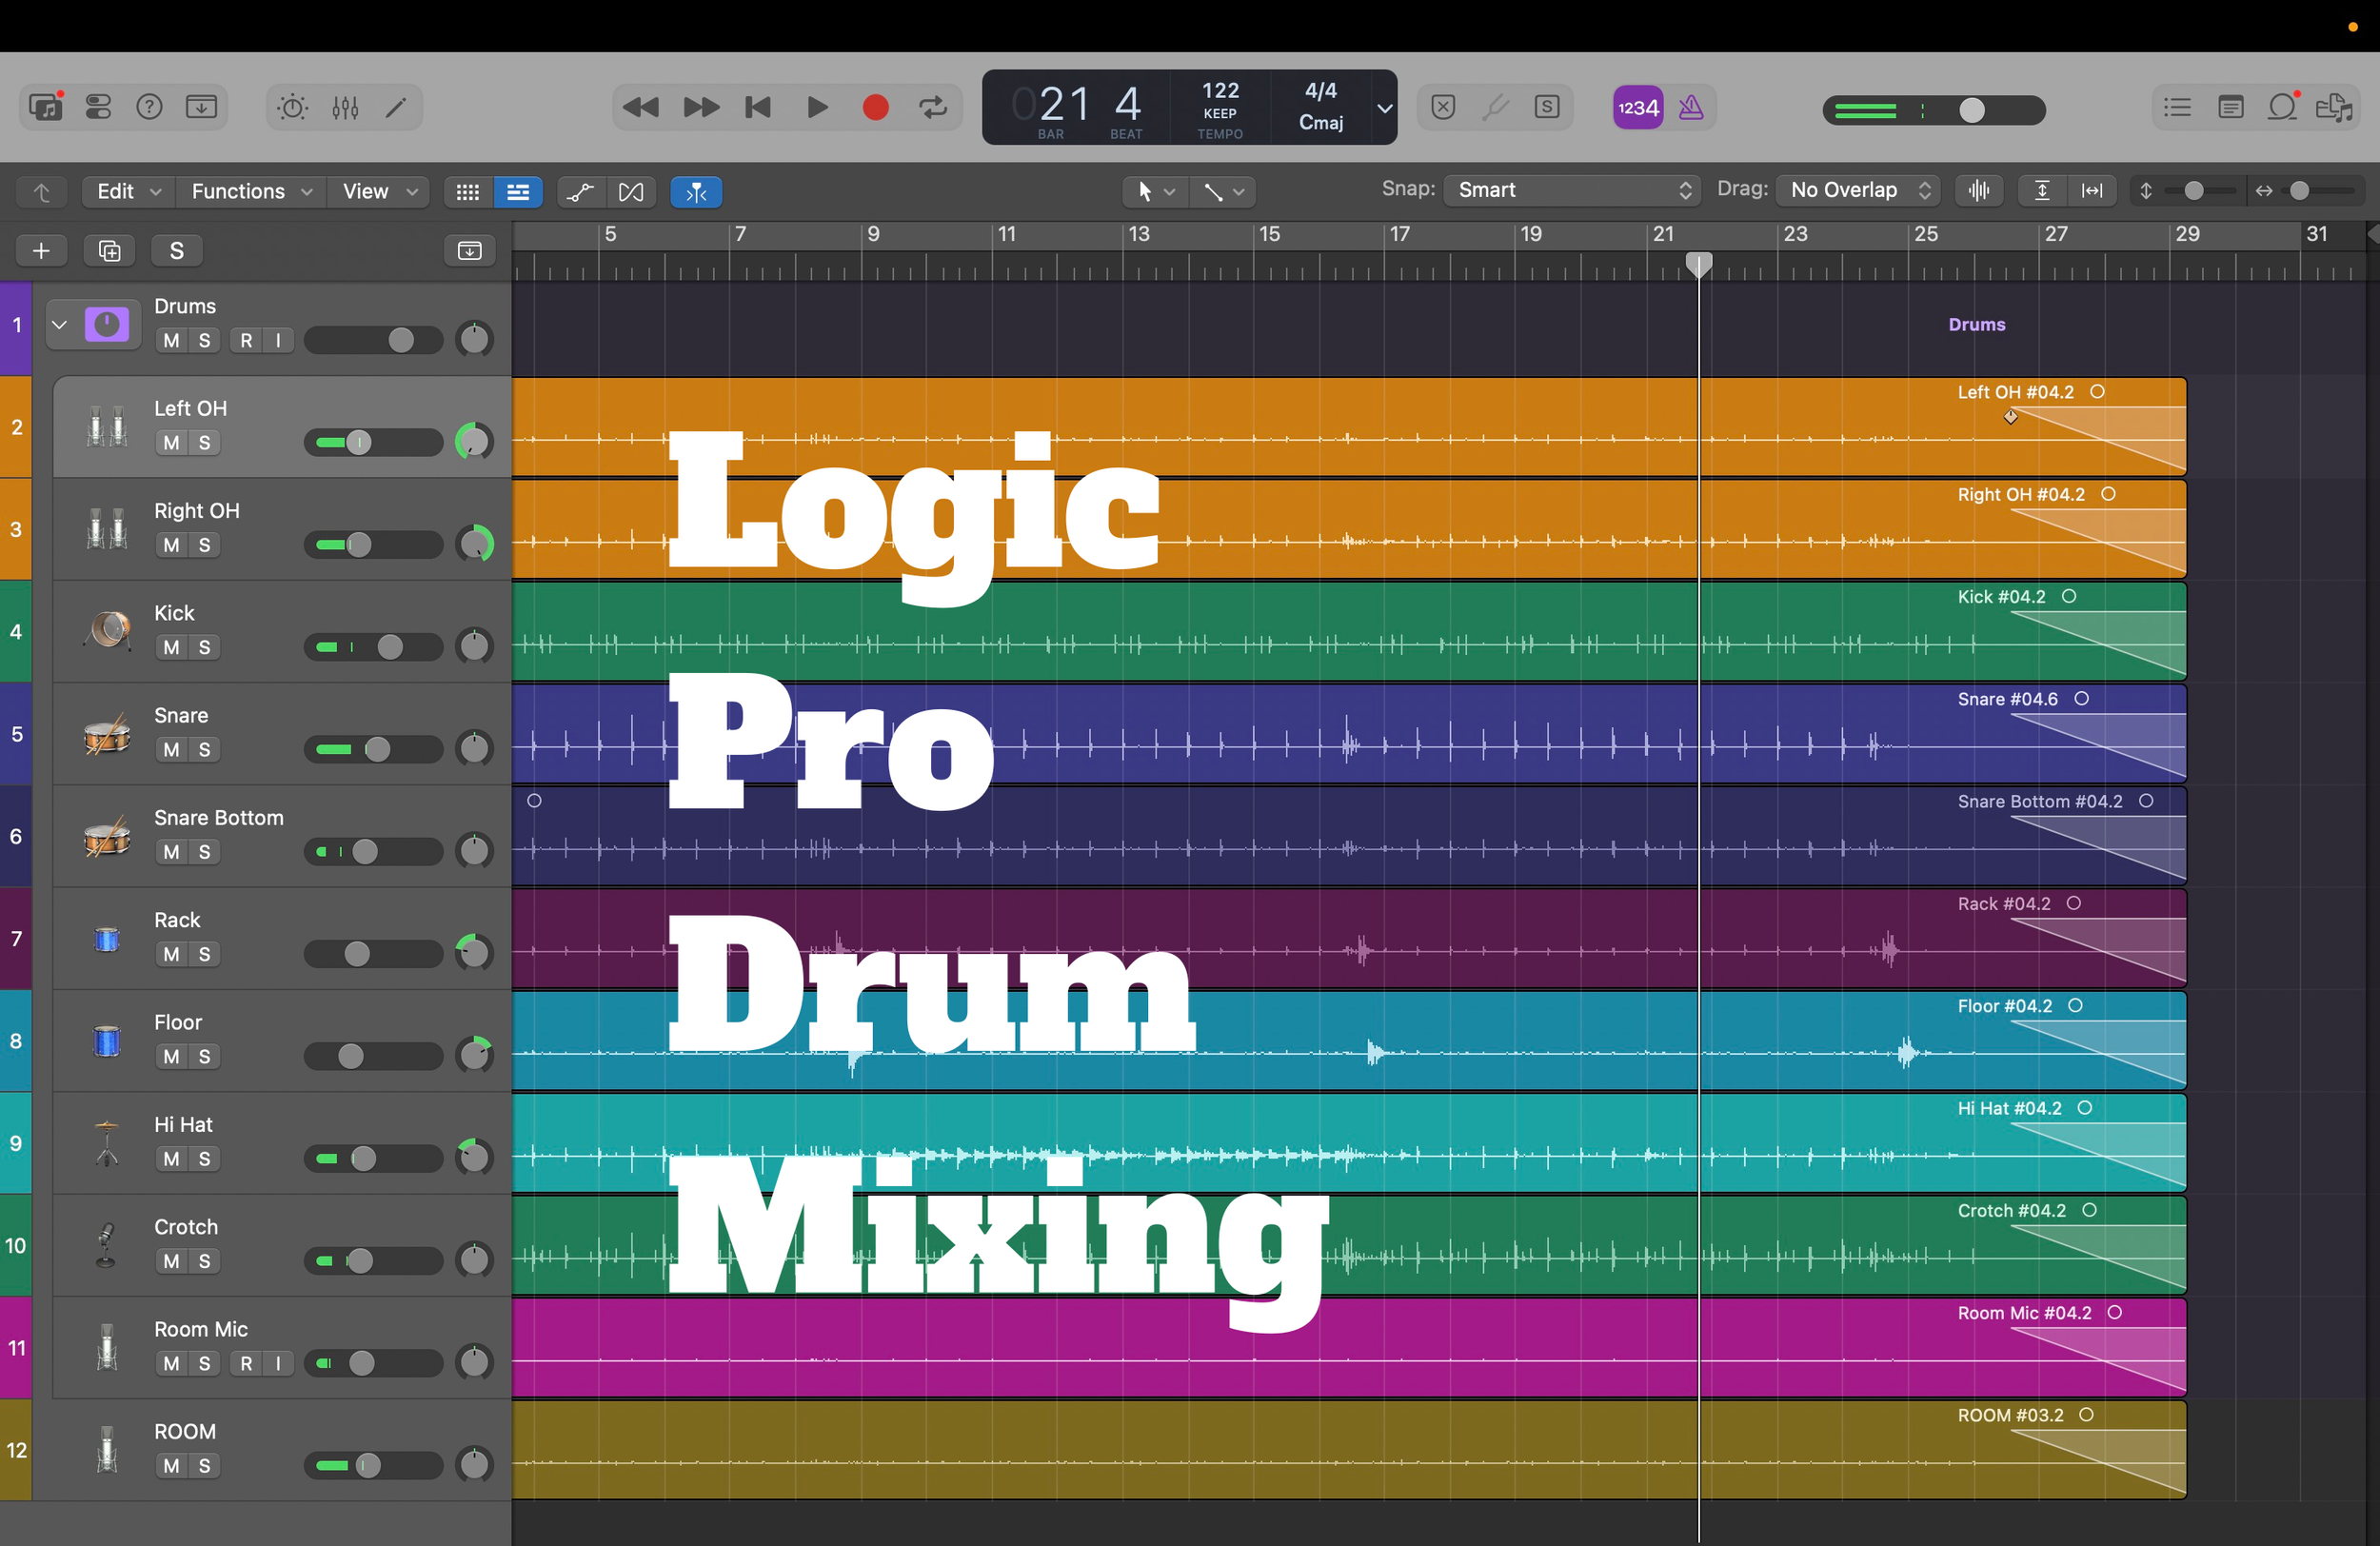Open Smart Controls dial icon
The height and width of the screenshot is (1546, 2380).
point(292,107)
